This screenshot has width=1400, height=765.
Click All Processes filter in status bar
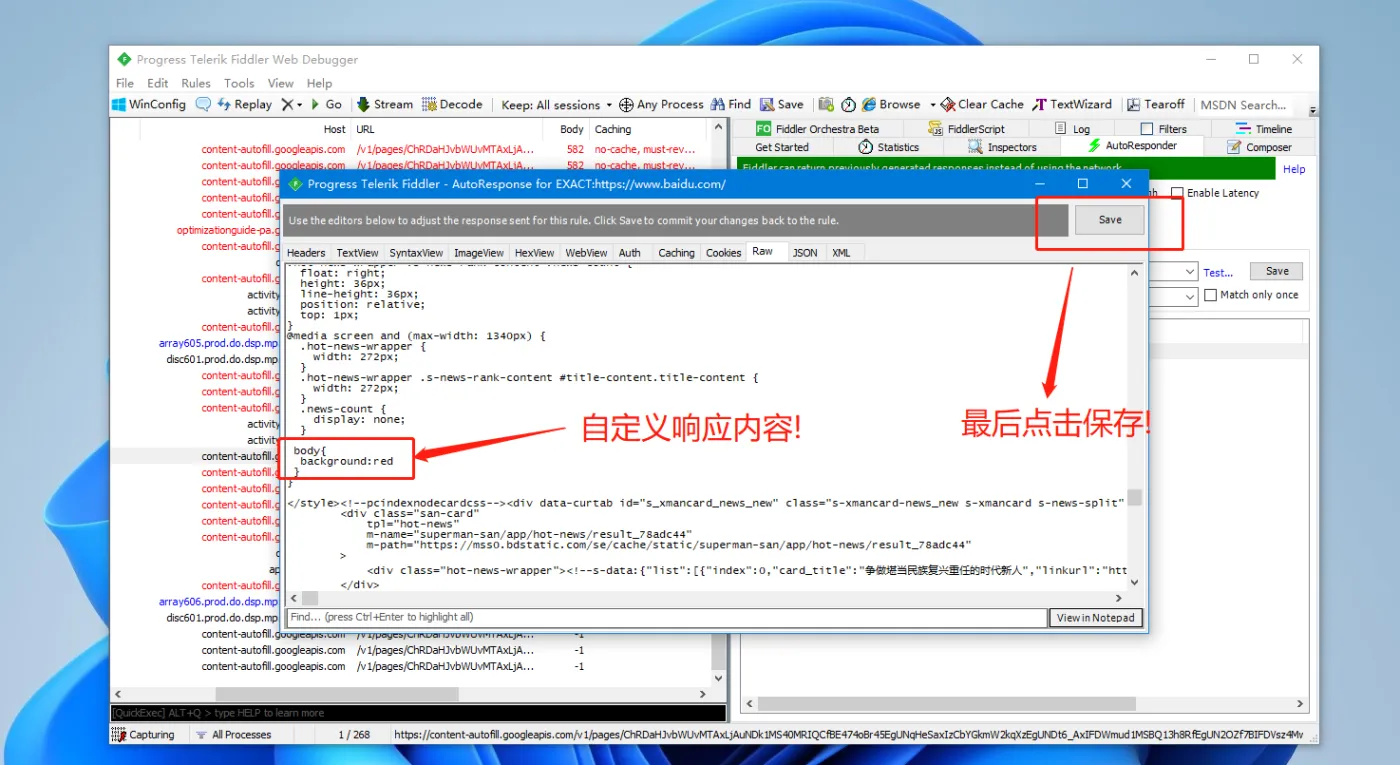point(234,734)
